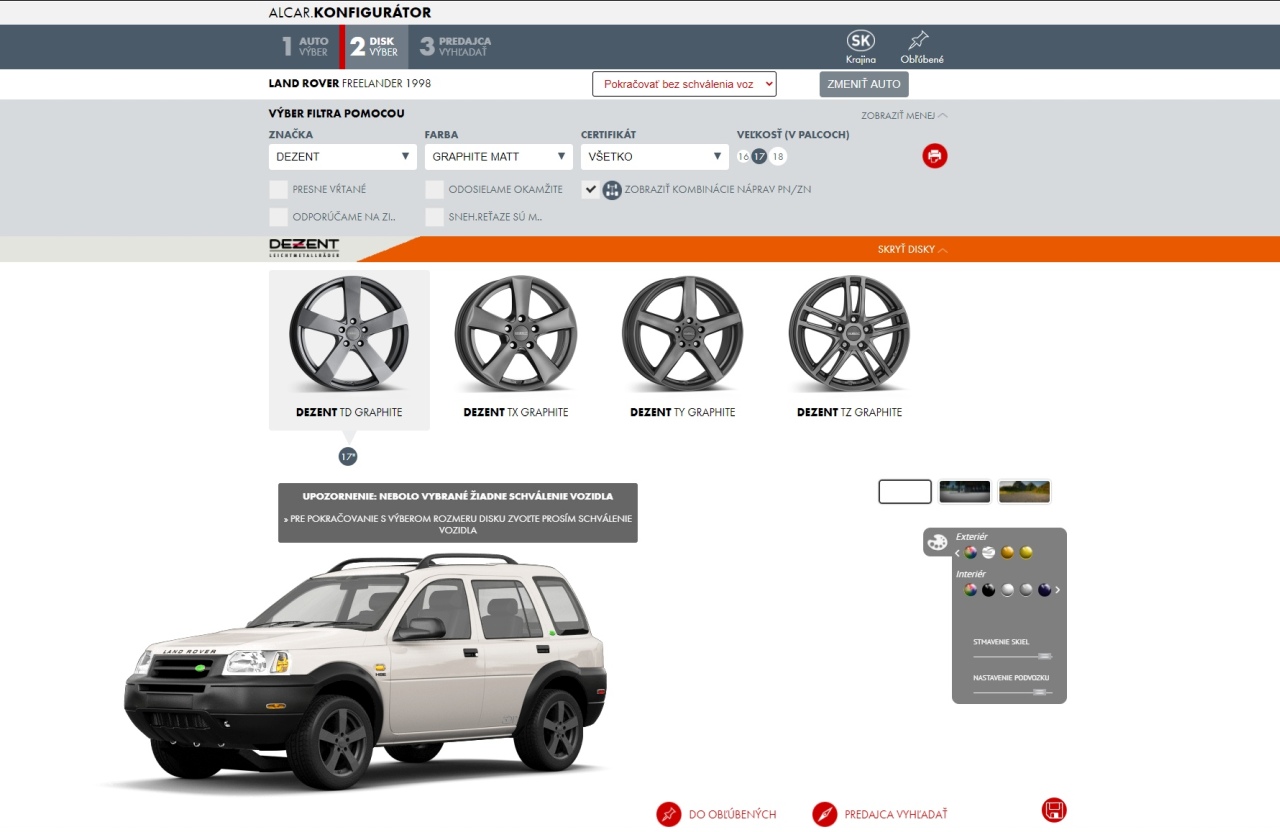1280x832 pixels.
Task: Click the ALCAR.KONFIGURÁTOR title link
Action: [x=350, y=13]
